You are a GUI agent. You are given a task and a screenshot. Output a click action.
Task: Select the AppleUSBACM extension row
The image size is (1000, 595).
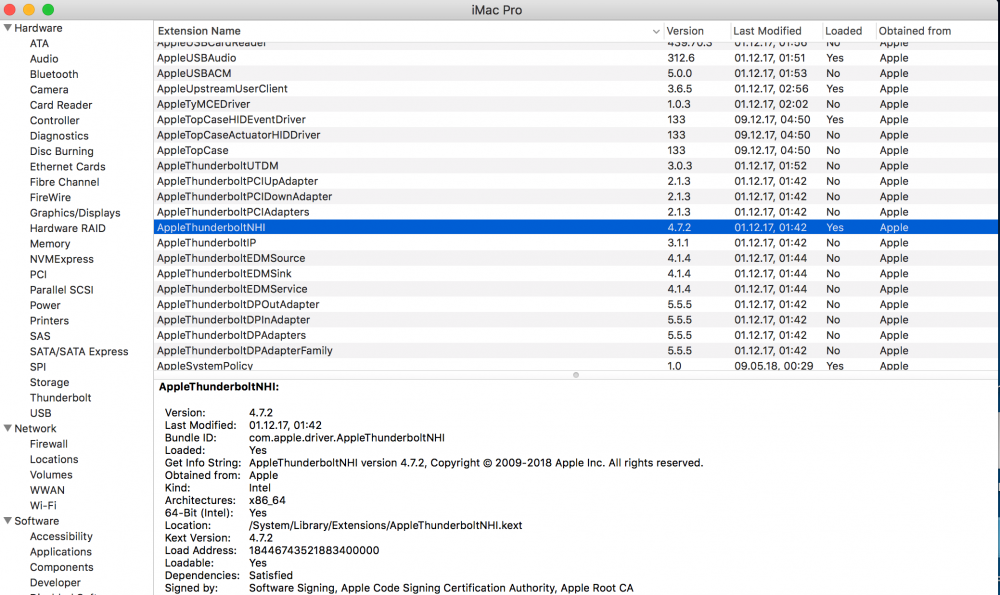pyautogui.click(x=576, y=73)
